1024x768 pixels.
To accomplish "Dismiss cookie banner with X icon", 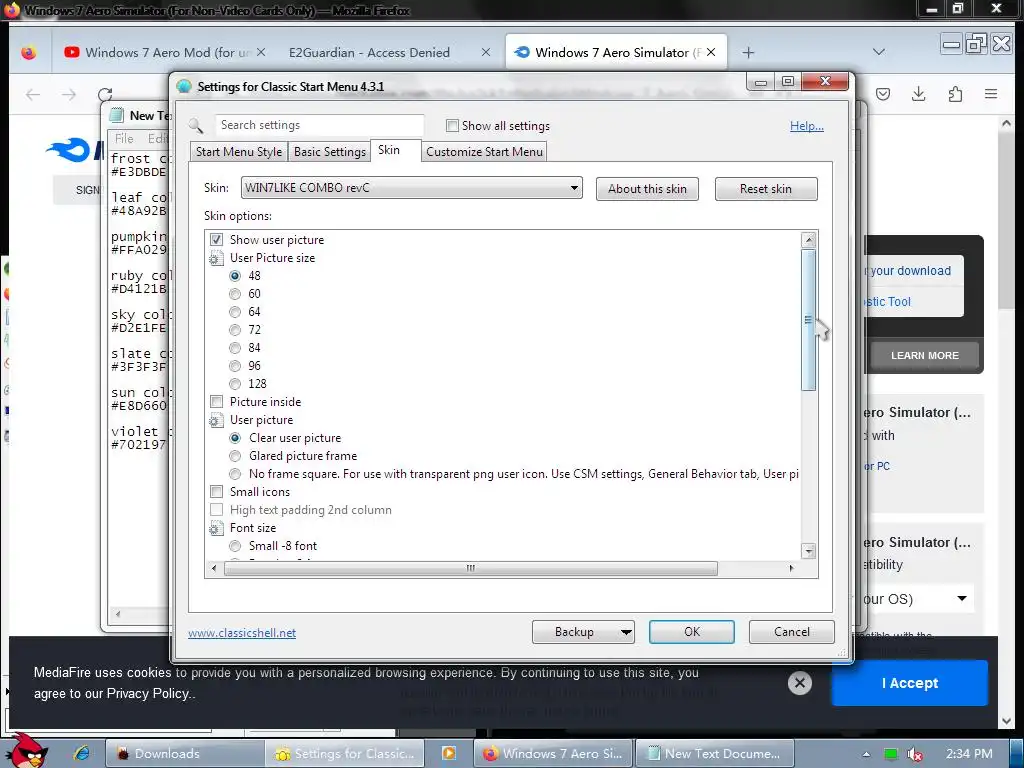I will pos(800,683).
